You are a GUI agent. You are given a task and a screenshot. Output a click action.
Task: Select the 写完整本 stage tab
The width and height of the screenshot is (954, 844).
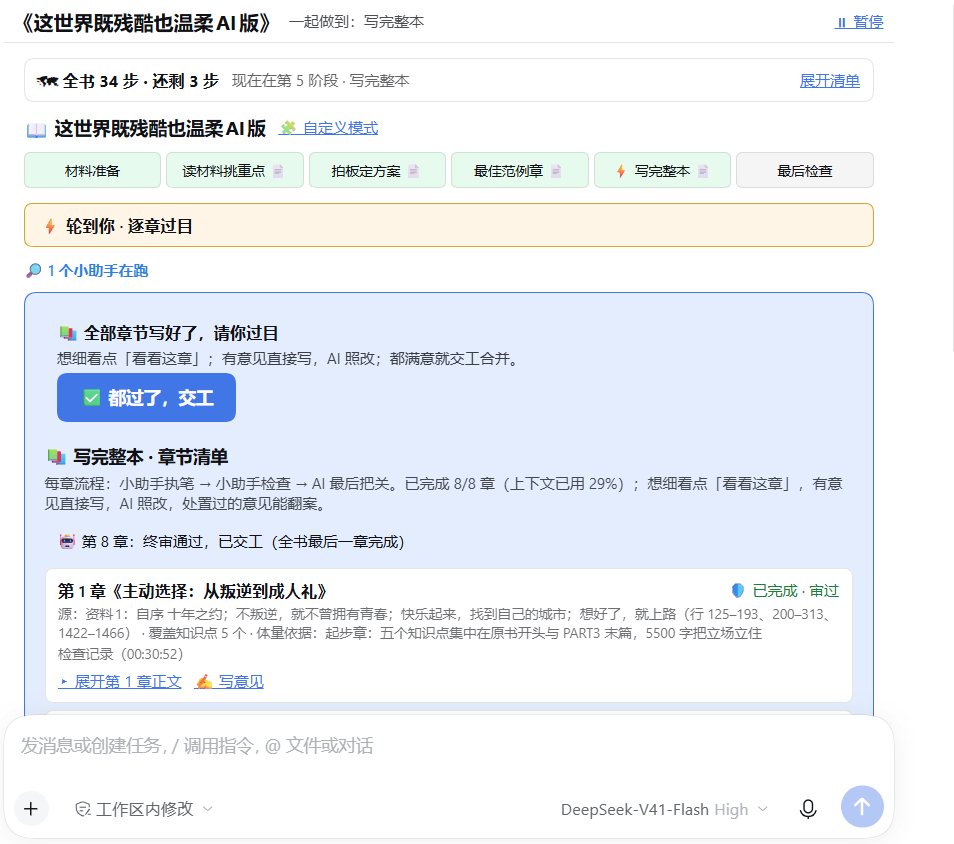coord(662,170)
